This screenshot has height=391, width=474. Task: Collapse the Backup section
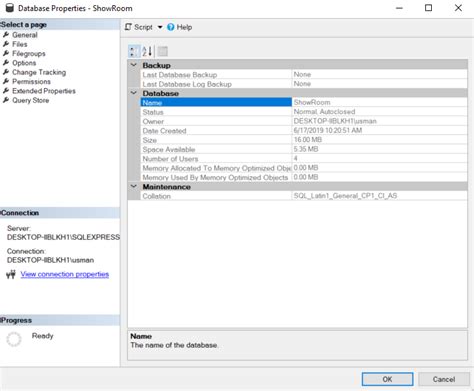134,65
